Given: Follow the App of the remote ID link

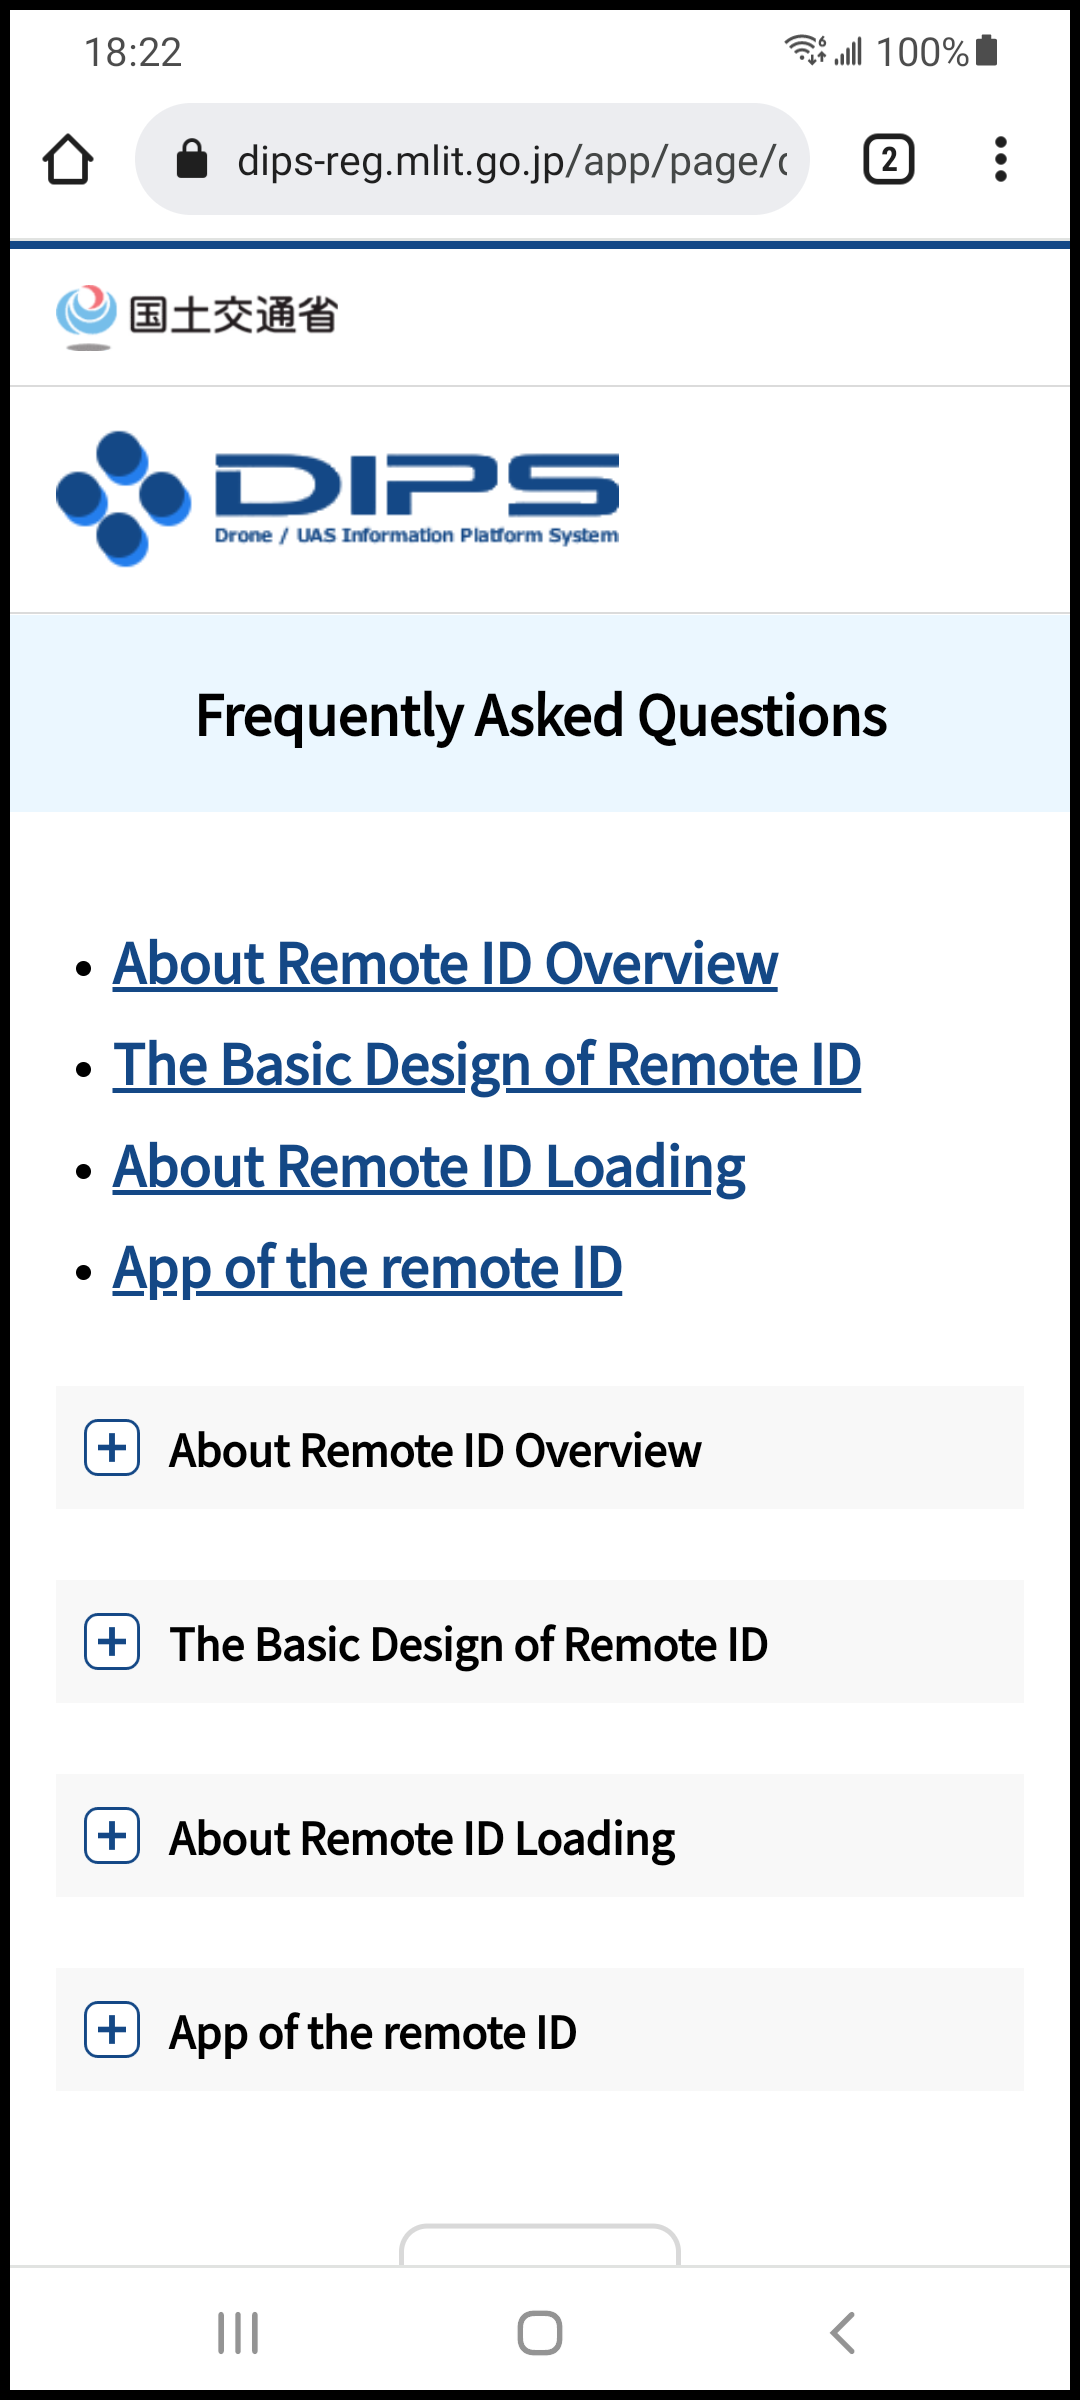Looking at the screenshot, I should (367, 1269).
